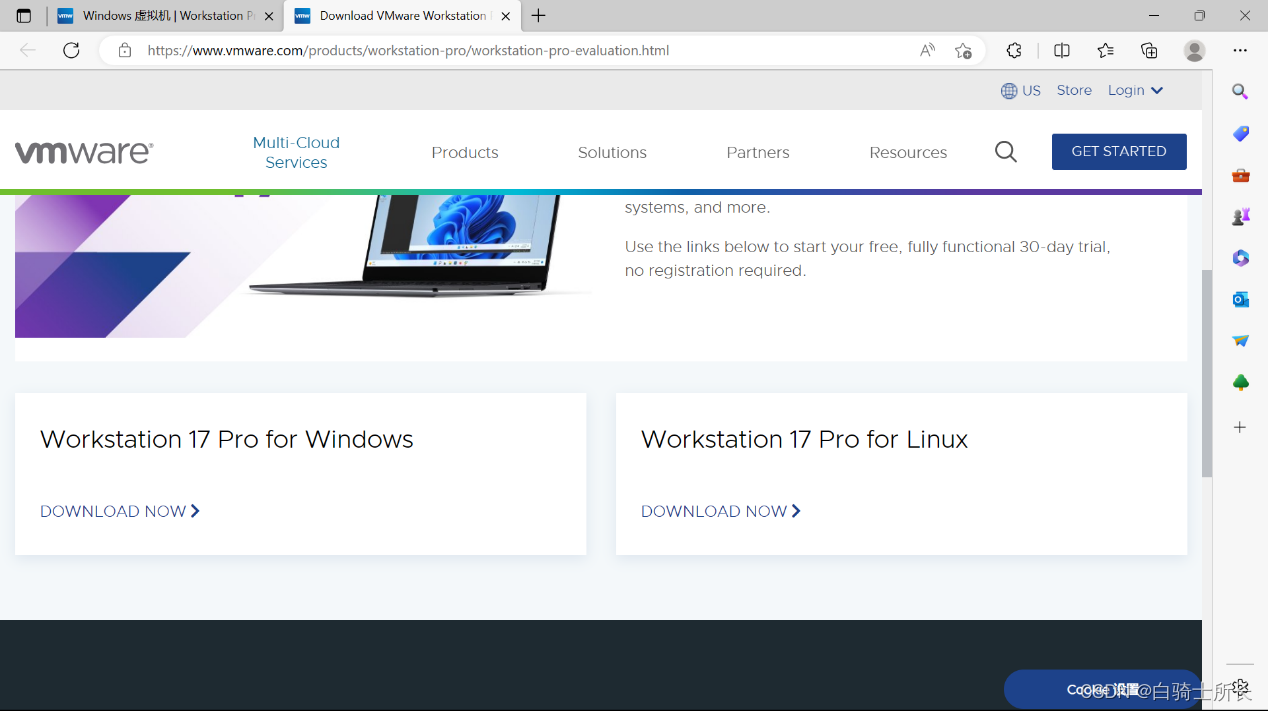Open sidebar Outlook icon
This screenshot has height=711, width=1268.
click(x=1240, y=299)
